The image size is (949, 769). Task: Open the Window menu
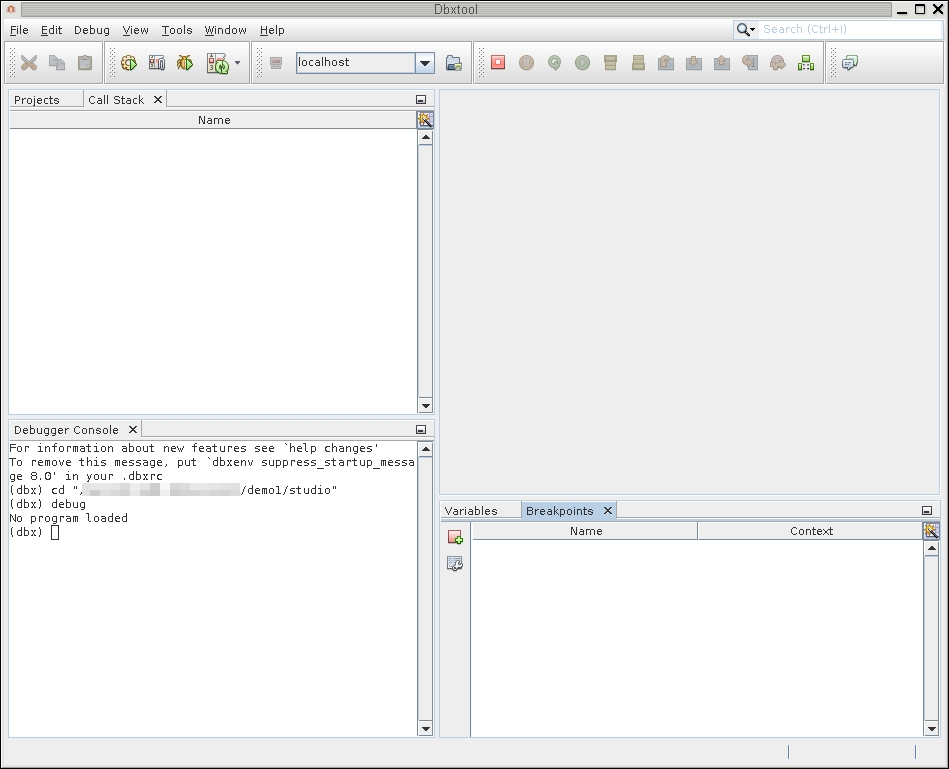coord(225,30)
